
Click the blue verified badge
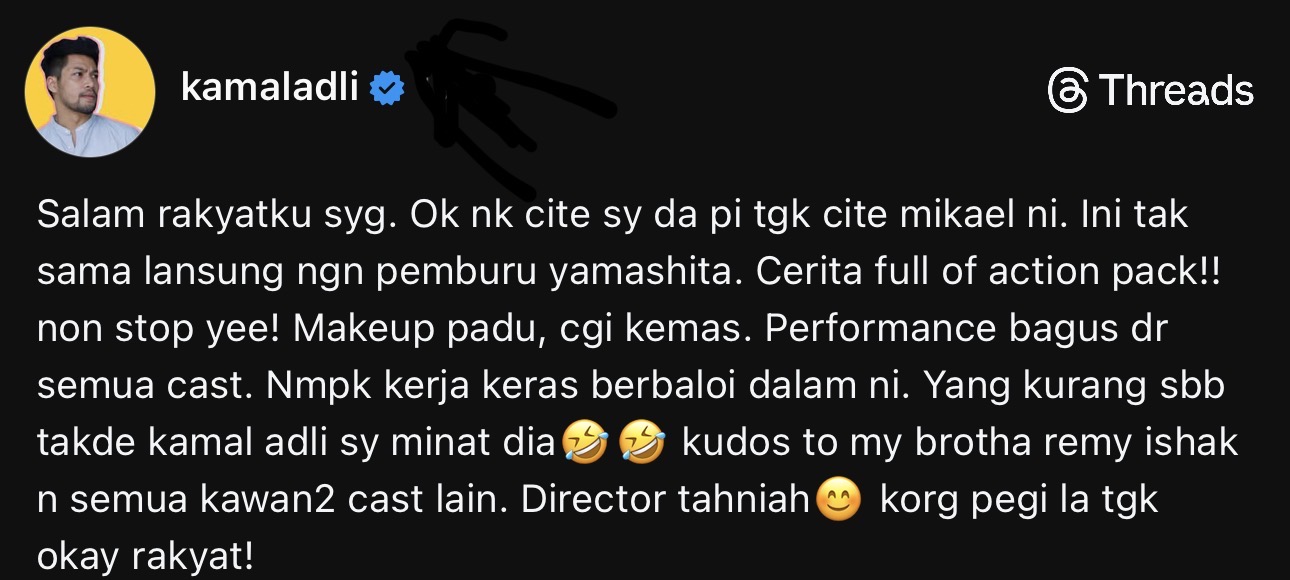point(387,90)
